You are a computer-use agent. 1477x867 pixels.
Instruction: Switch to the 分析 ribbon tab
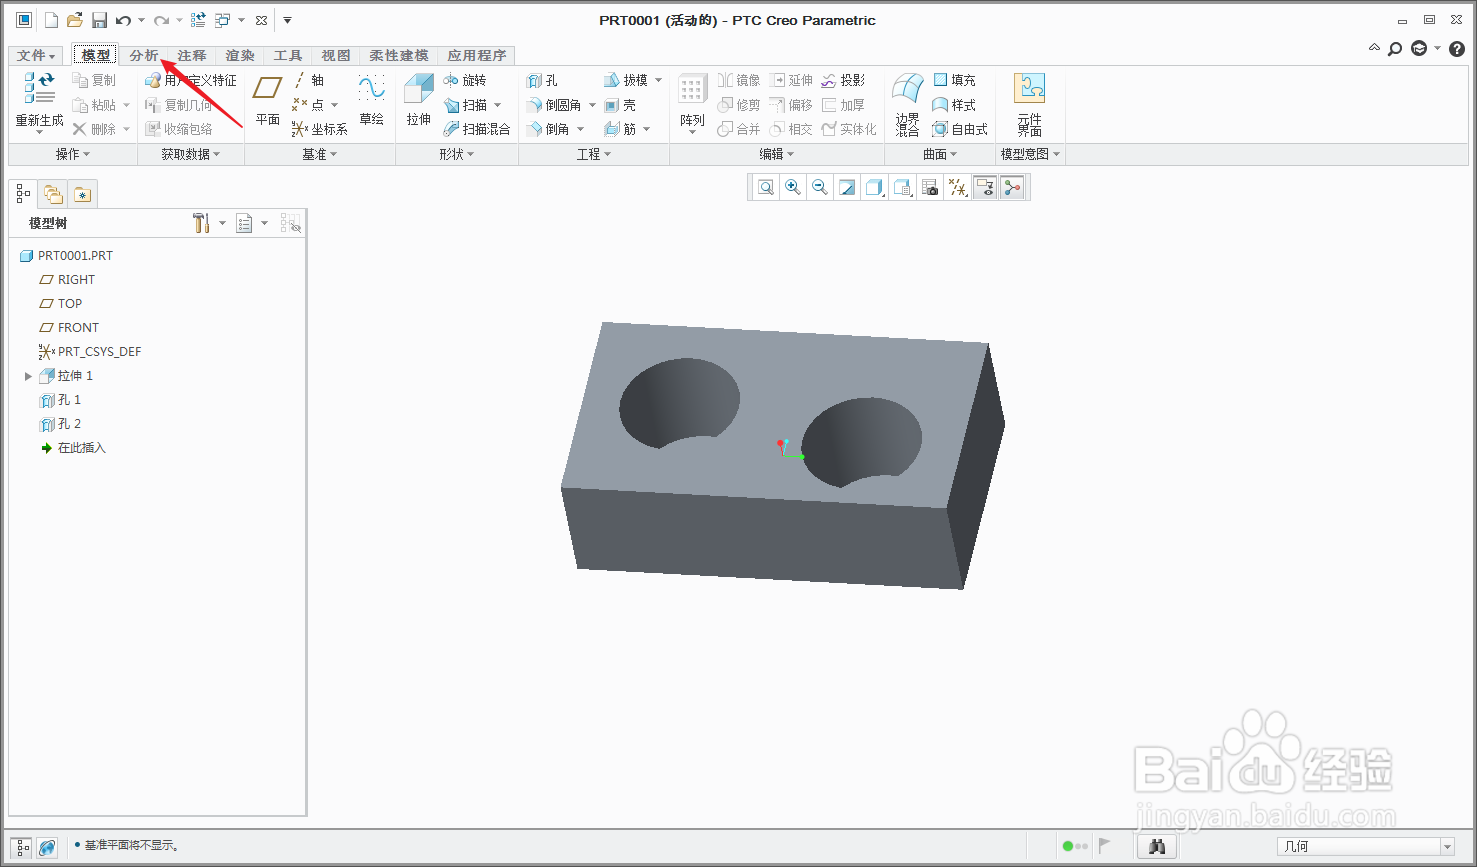tap(144, 55)
